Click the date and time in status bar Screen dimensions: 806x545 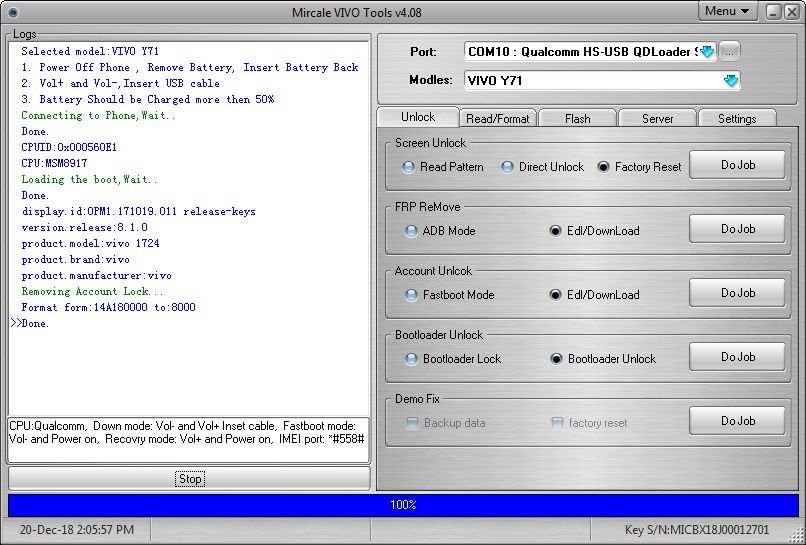tap(77, 530)
